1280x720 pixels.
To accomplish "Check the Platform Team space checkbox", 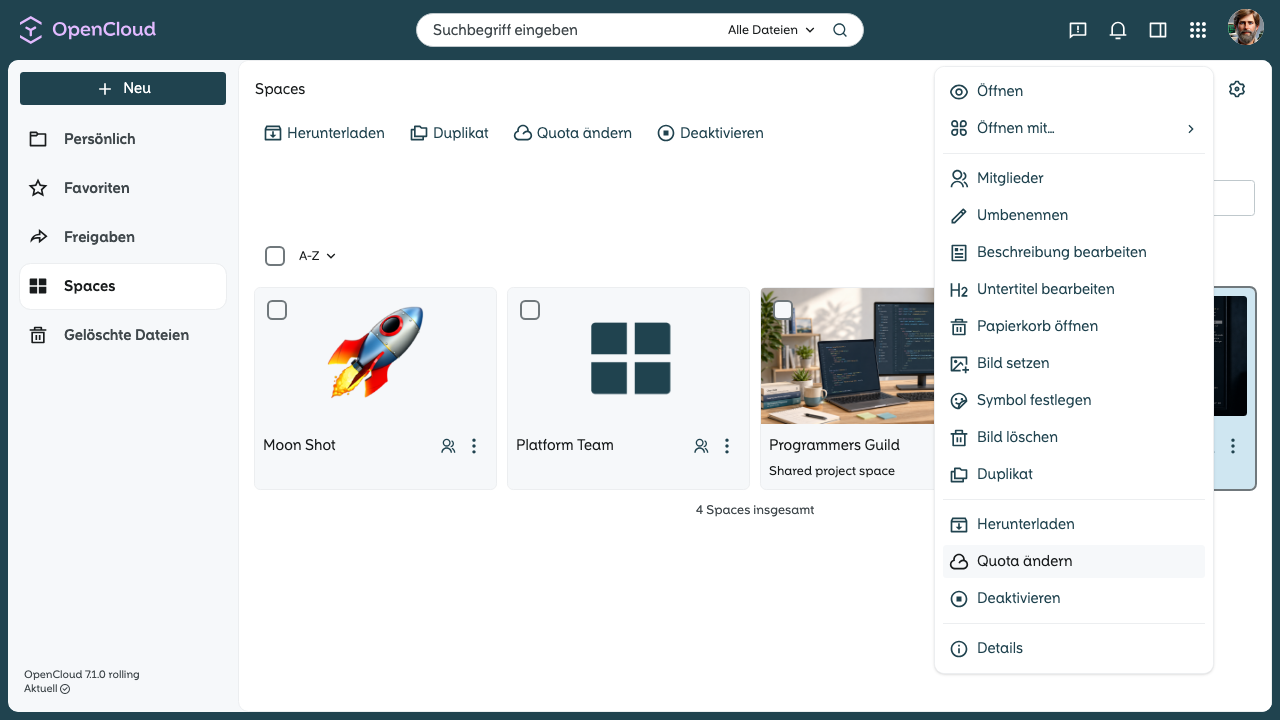I will [x=530, y=310].
